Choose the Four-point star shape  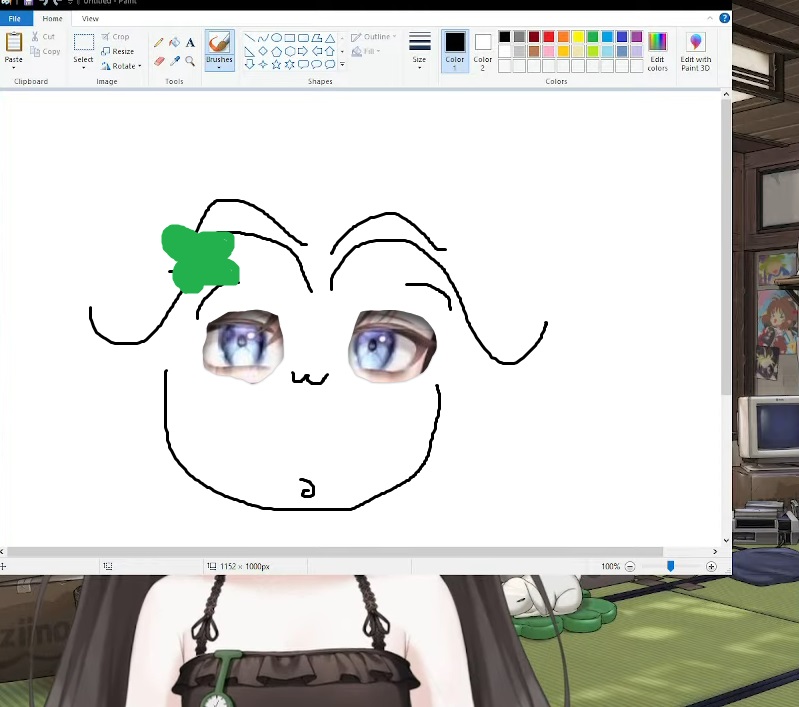pos(263,64)
